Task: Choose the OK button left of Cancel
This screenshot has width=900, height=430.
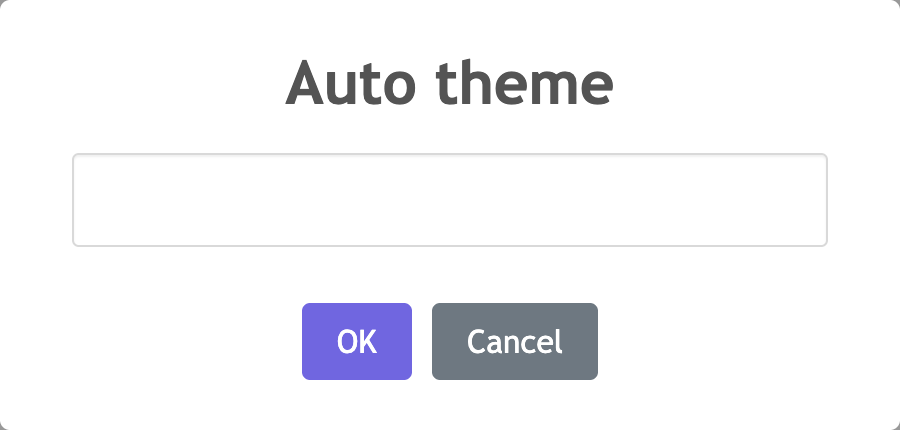Action: (x=357, y=342)
